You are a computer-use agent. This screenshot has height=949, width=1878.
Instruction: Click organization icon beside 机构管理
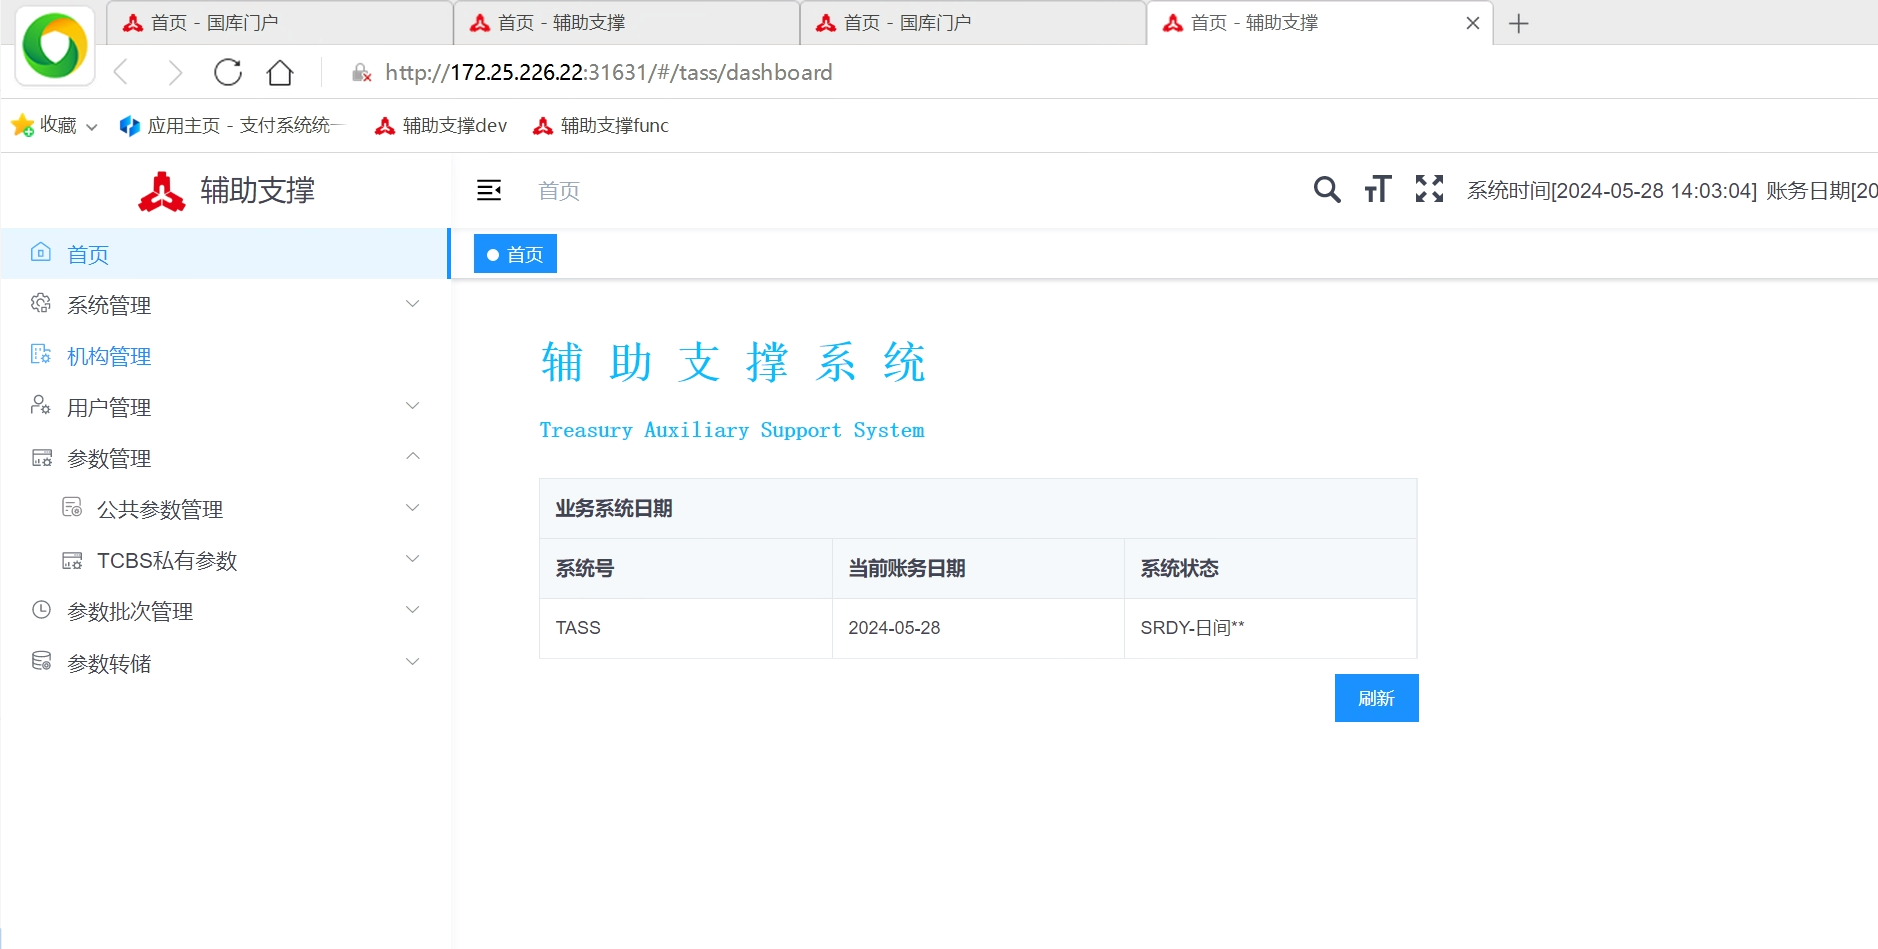coord(41,354)
